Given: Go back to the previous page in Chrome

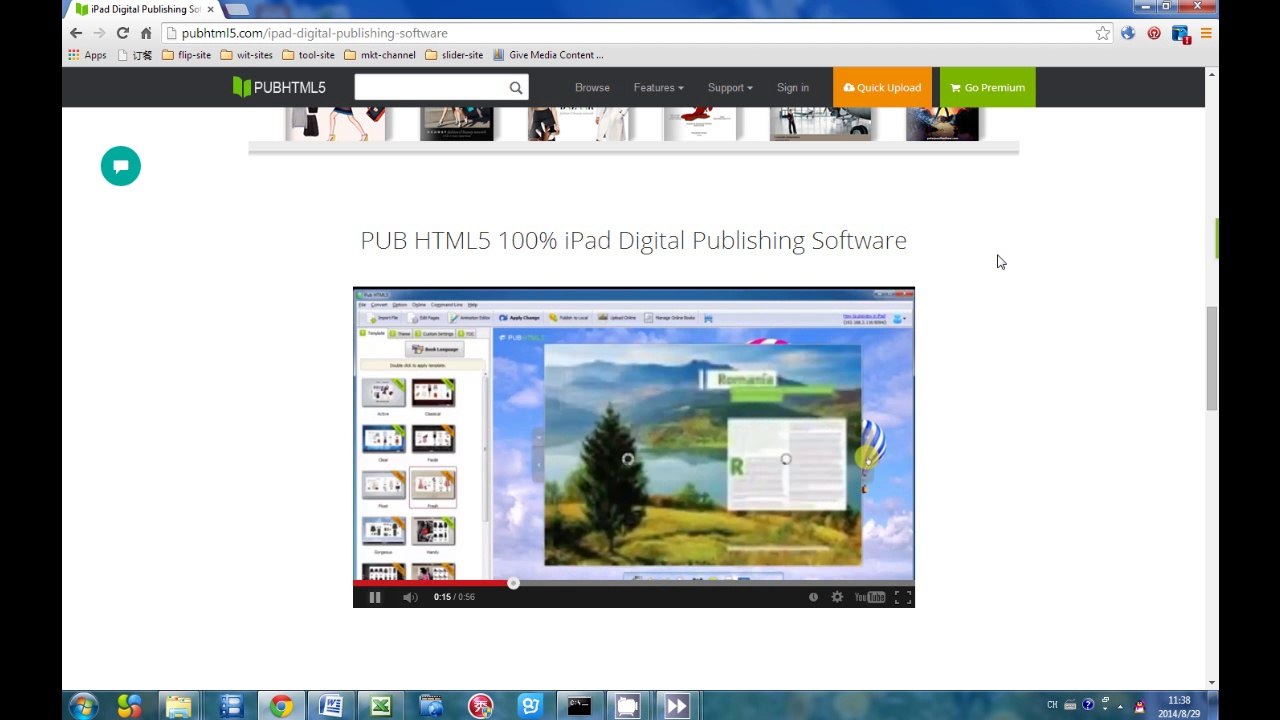Looking at the screenshot, I should (x=76, y=33).
